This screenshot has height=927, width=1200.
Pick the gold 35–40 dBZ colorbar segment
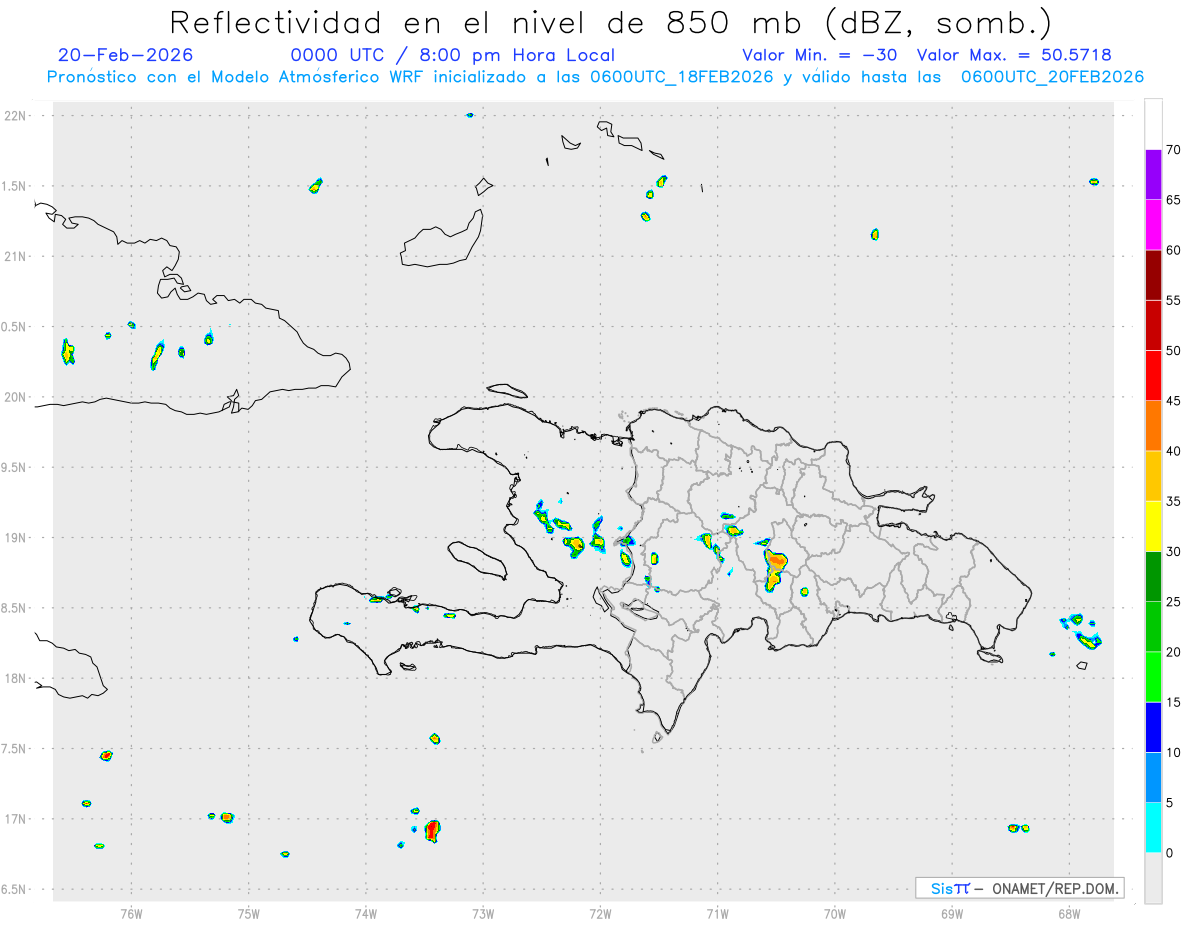coord(1153,476)
